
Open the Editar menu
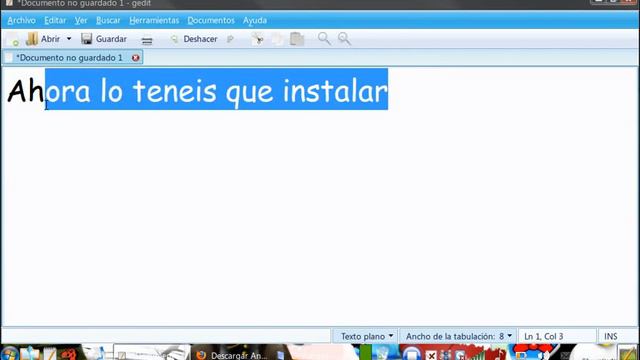click(x=55, y=20)
